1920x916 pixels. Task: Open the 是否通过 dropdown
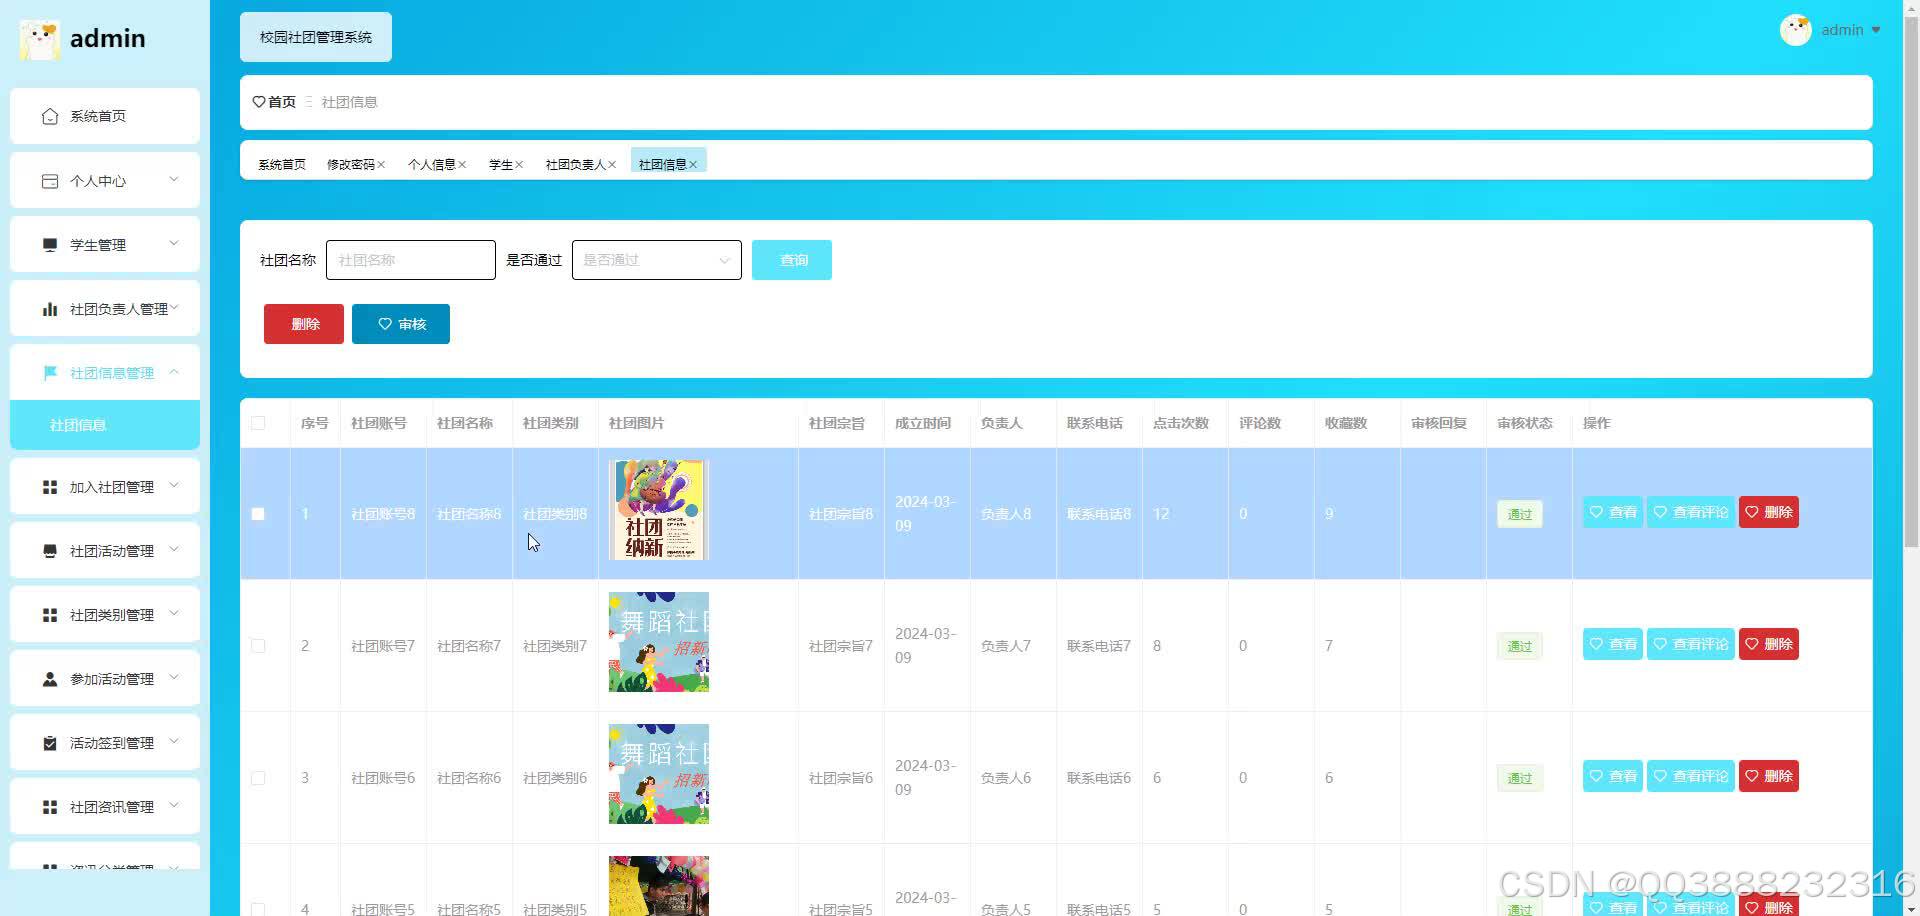(x=656, y=260)
